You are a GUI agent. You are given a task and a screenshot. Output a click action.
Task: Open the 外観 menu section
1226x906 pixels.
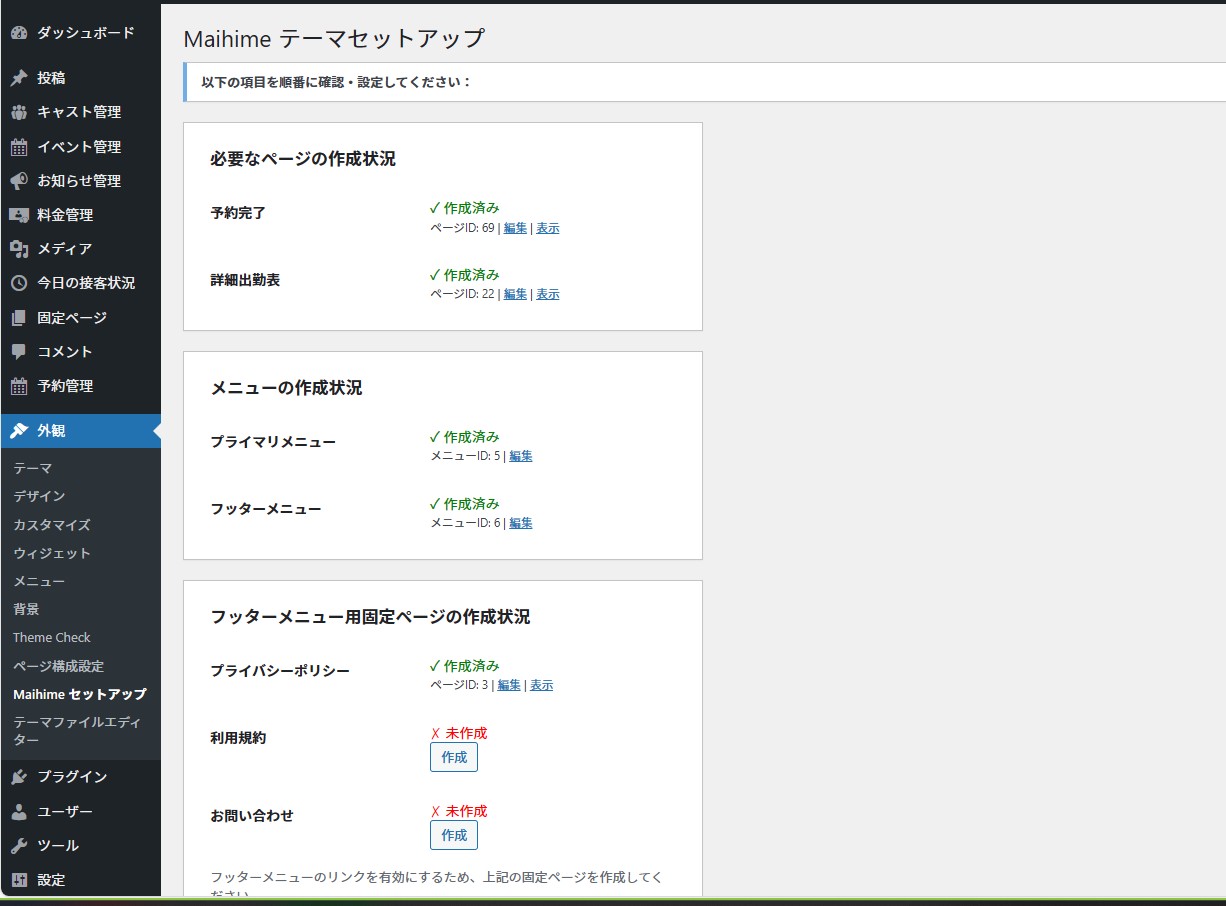coord(51,431)
